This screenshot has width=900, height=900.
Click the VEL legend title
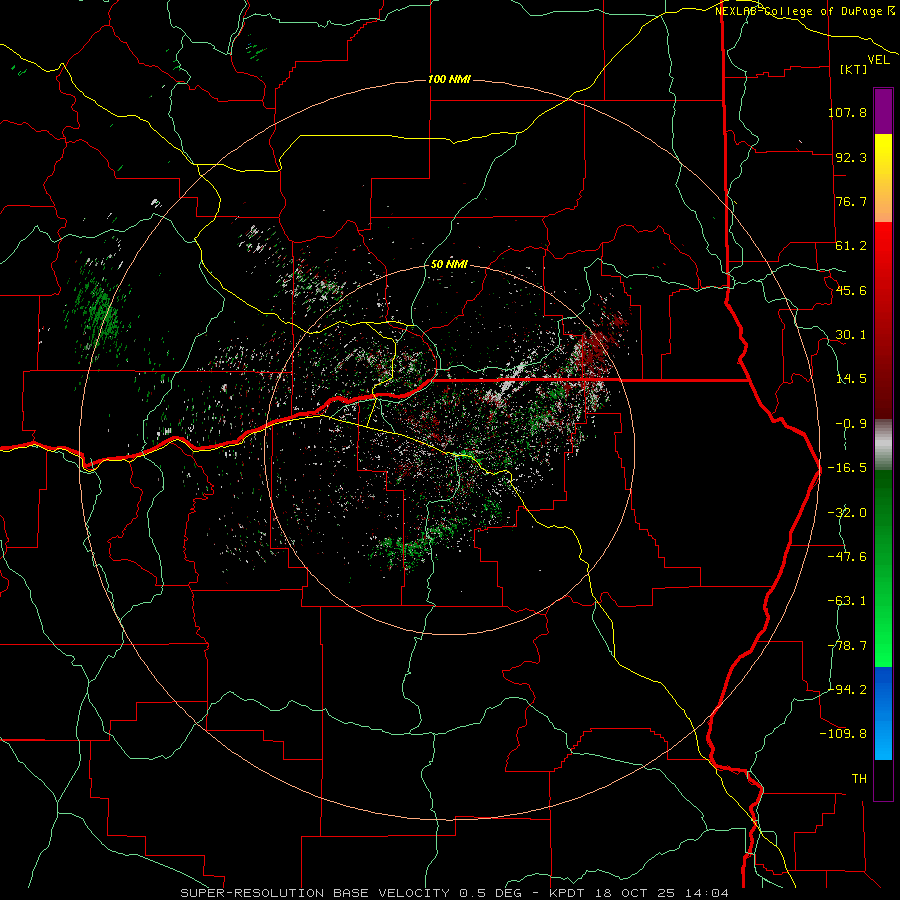click(x=878, y=60)
